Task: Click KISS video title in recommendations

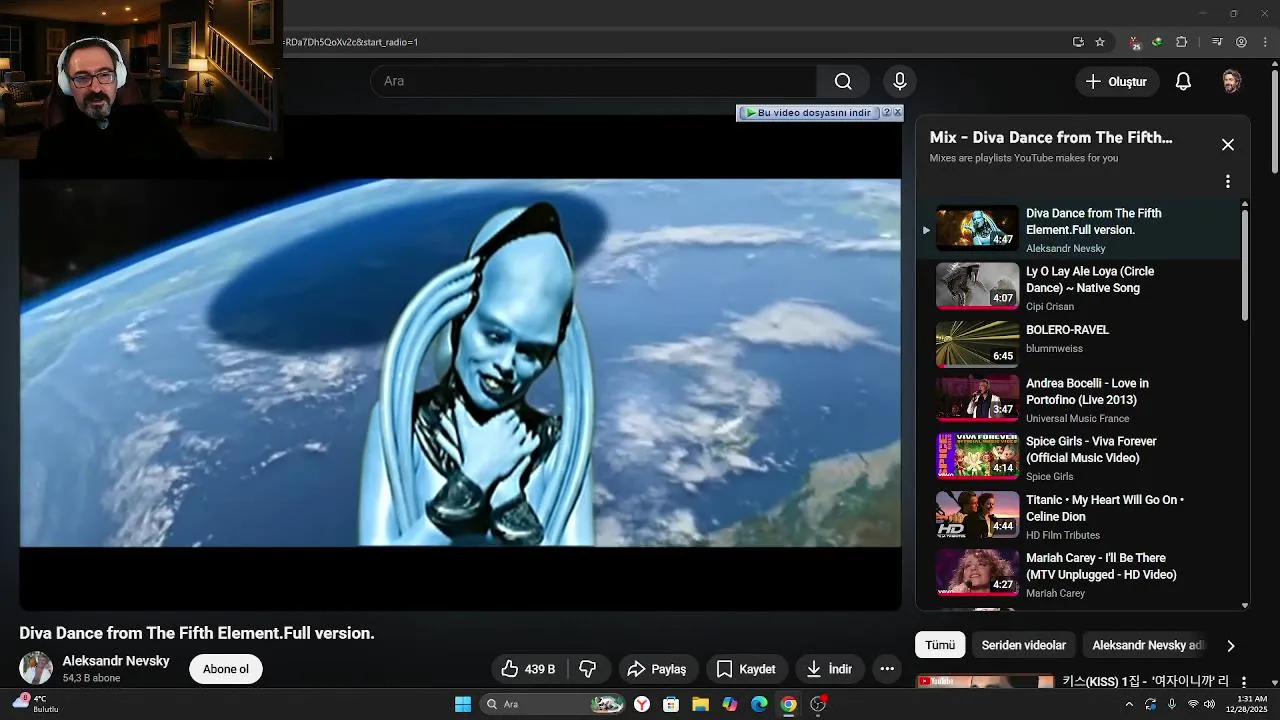Action: coord(1146,681)
